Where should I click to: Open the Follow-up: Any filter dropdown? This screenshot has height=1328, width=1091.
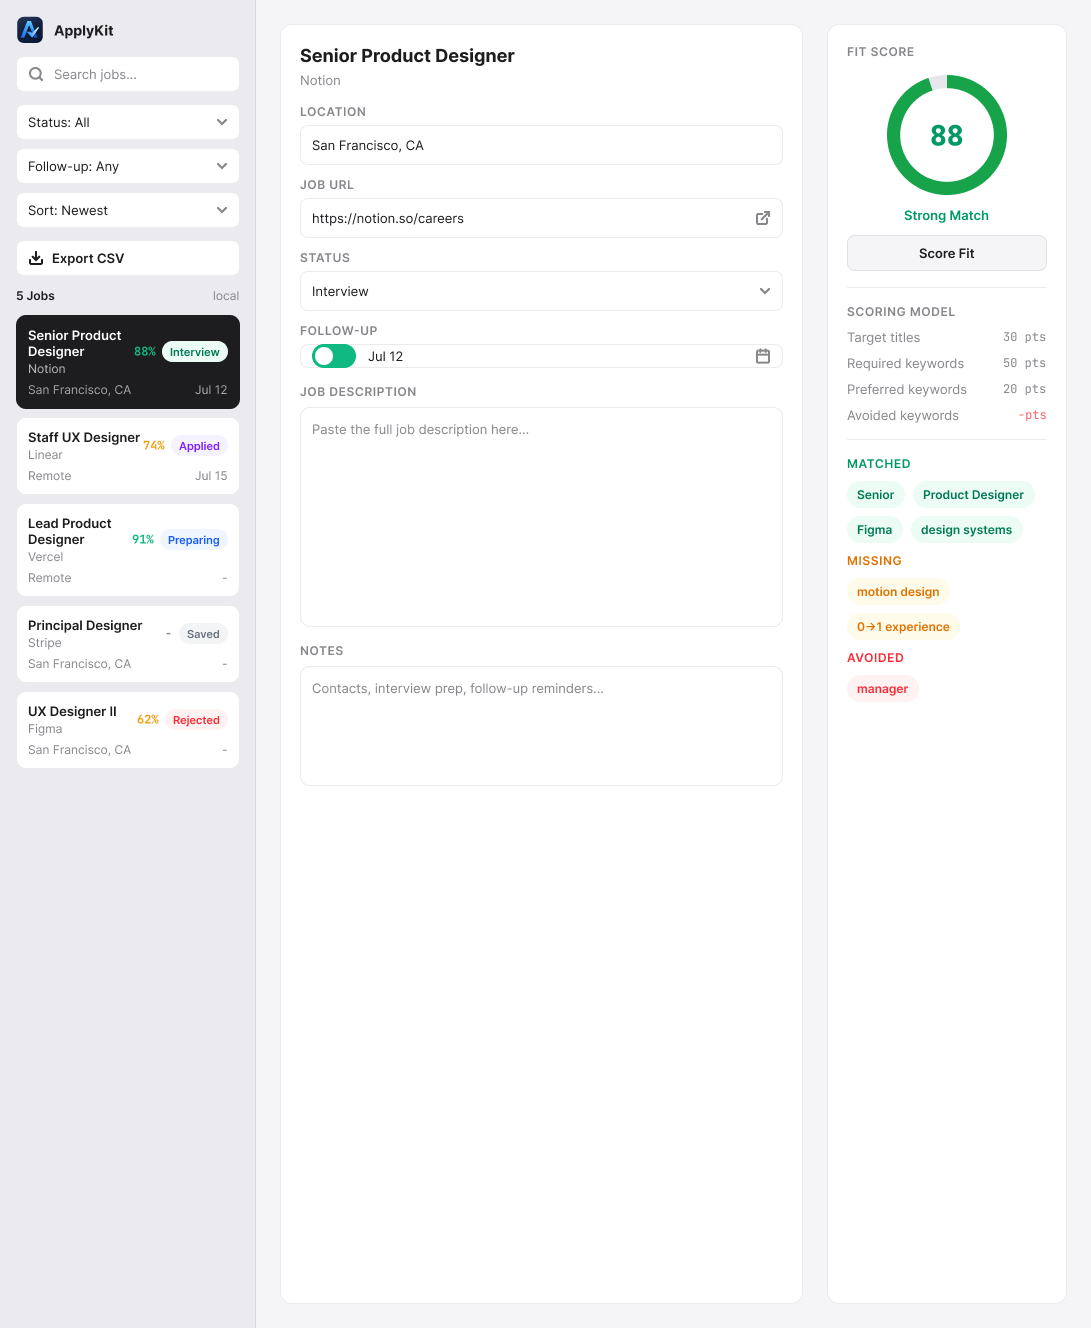(x=128, y=166)
